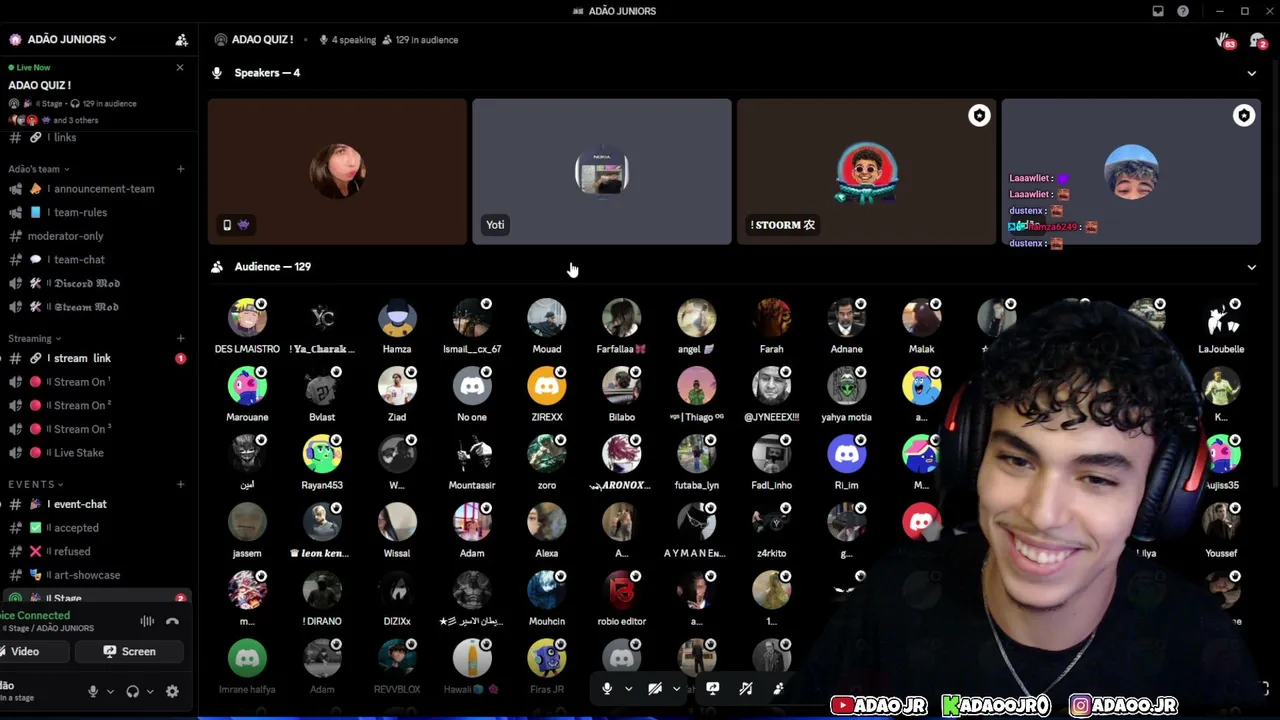The width and height of the screenshot is (1280, 720).
Task: Join the Discord Mod voice channel
Action: click(x=97, y=283)
